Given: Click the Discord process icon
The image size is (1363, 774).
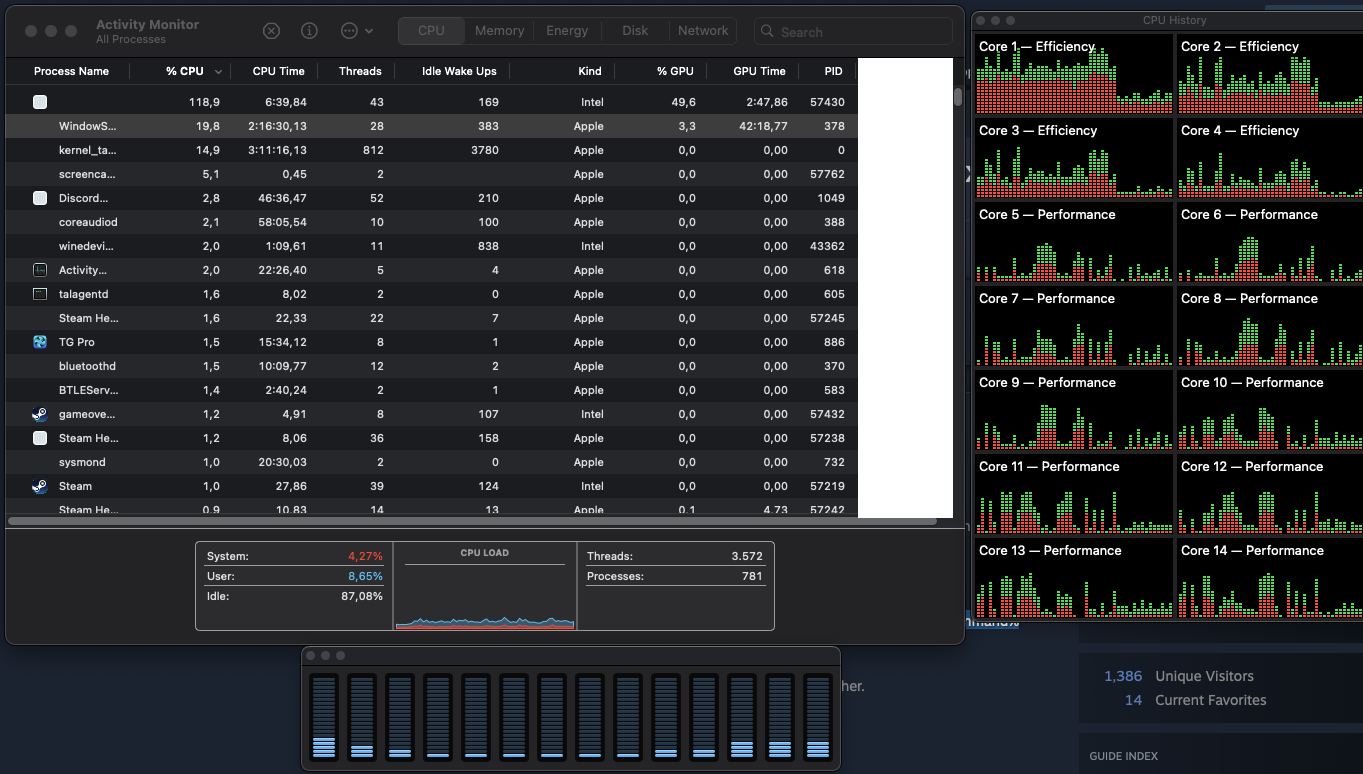Looking at the screenshot, I should coord(40,198).
